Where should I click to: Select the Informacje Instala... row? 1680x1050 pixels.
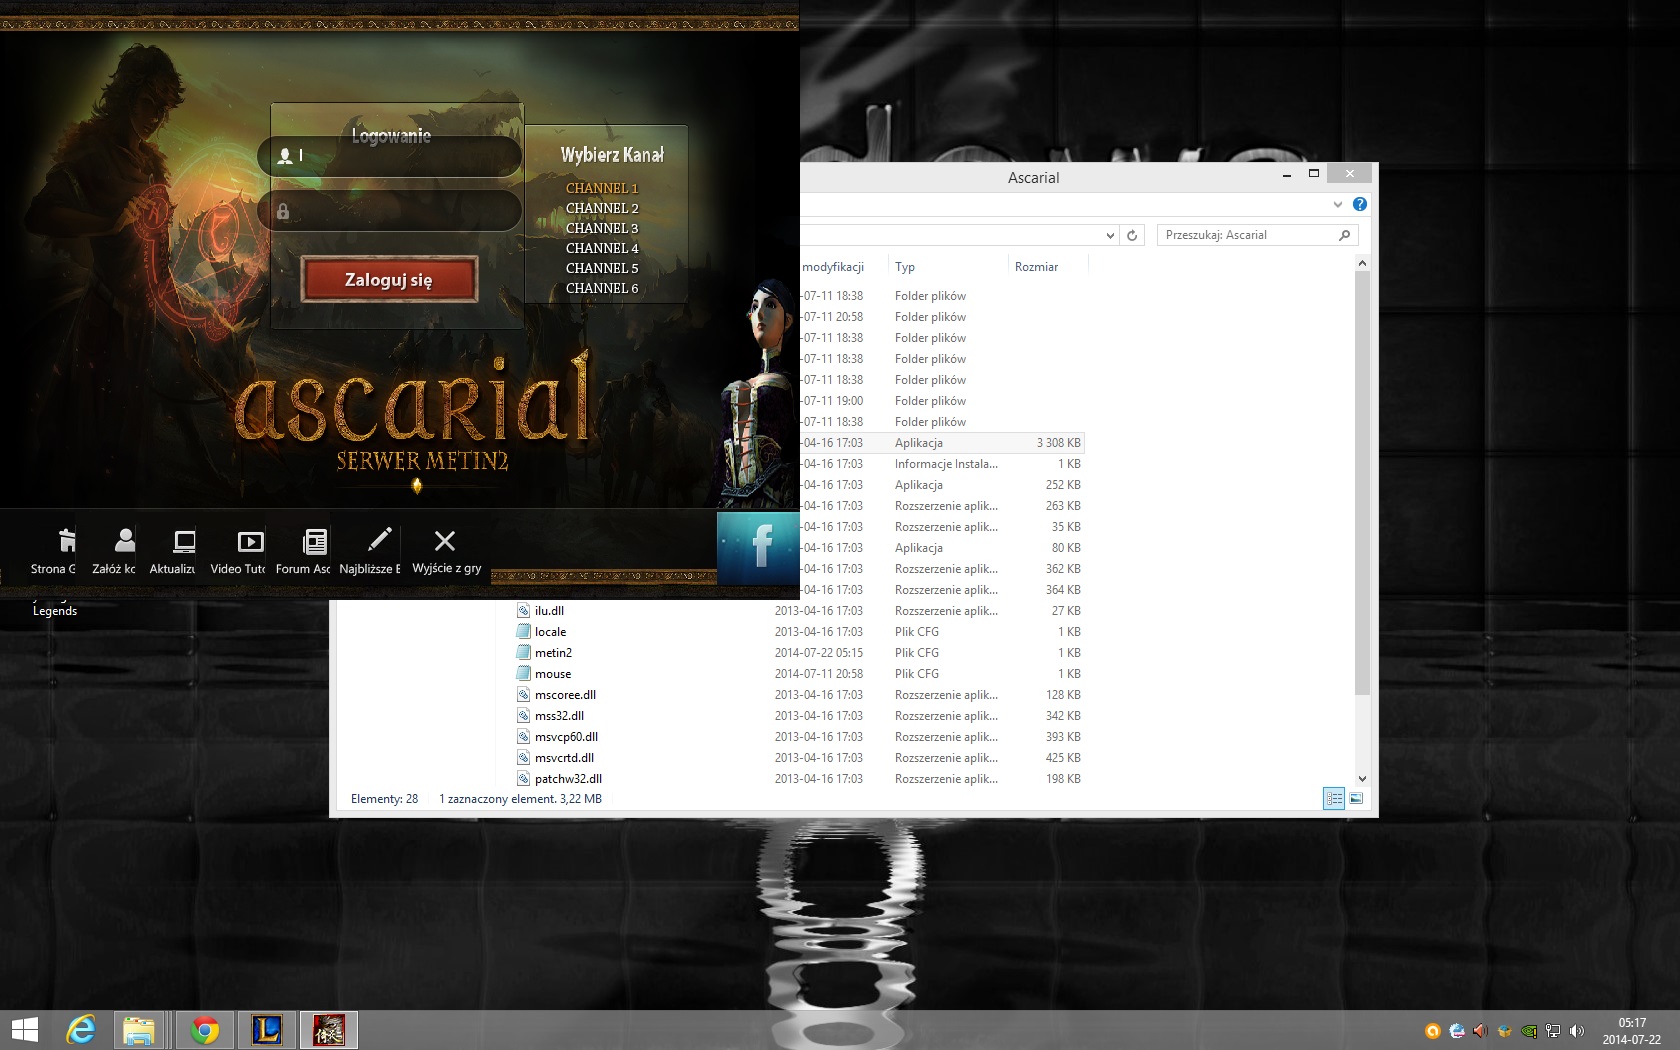coord(942,464)
